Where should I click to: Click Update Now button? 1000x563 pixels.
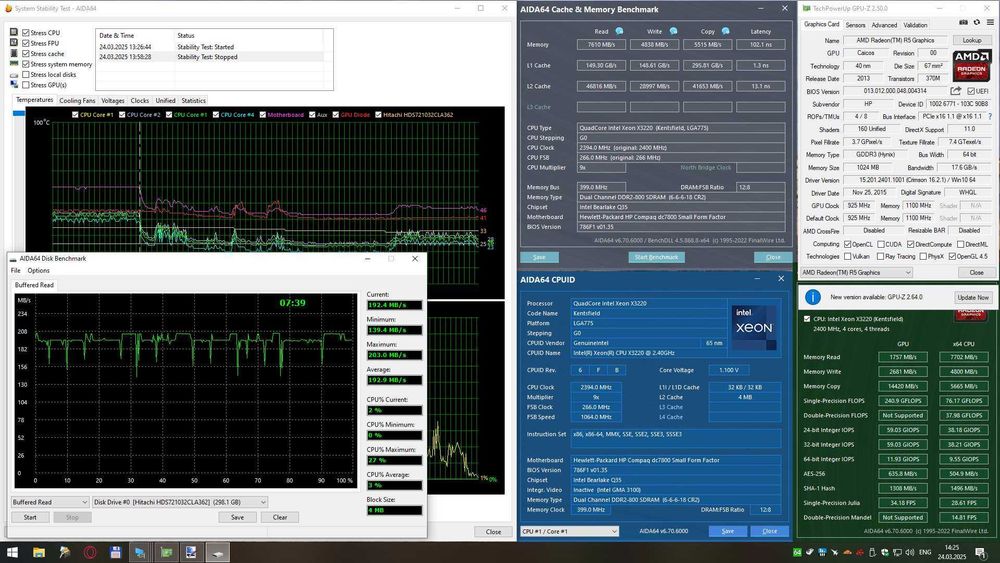pyautogui.click(x=973, y=297)
